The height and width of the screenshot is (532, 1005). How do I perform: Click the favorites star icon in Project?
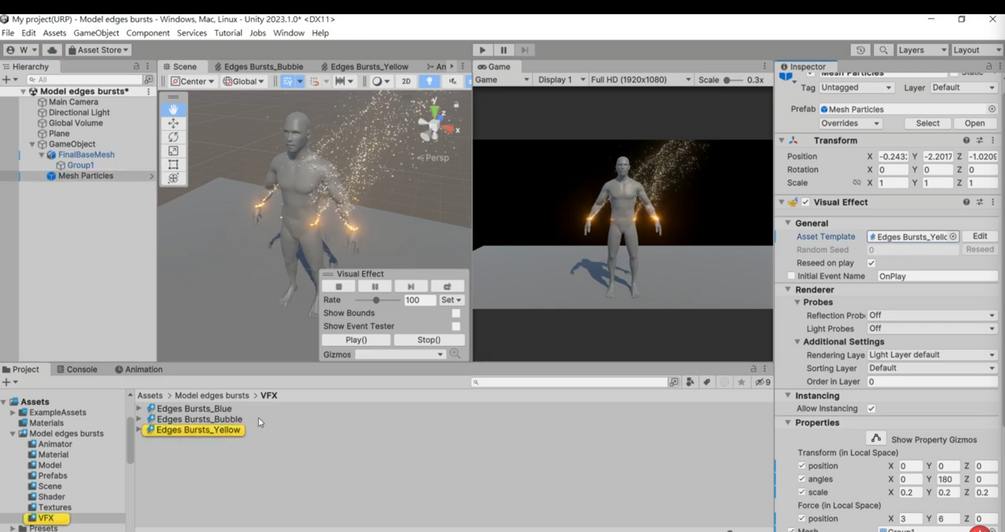pyautogui.click(x=742, y=382)
